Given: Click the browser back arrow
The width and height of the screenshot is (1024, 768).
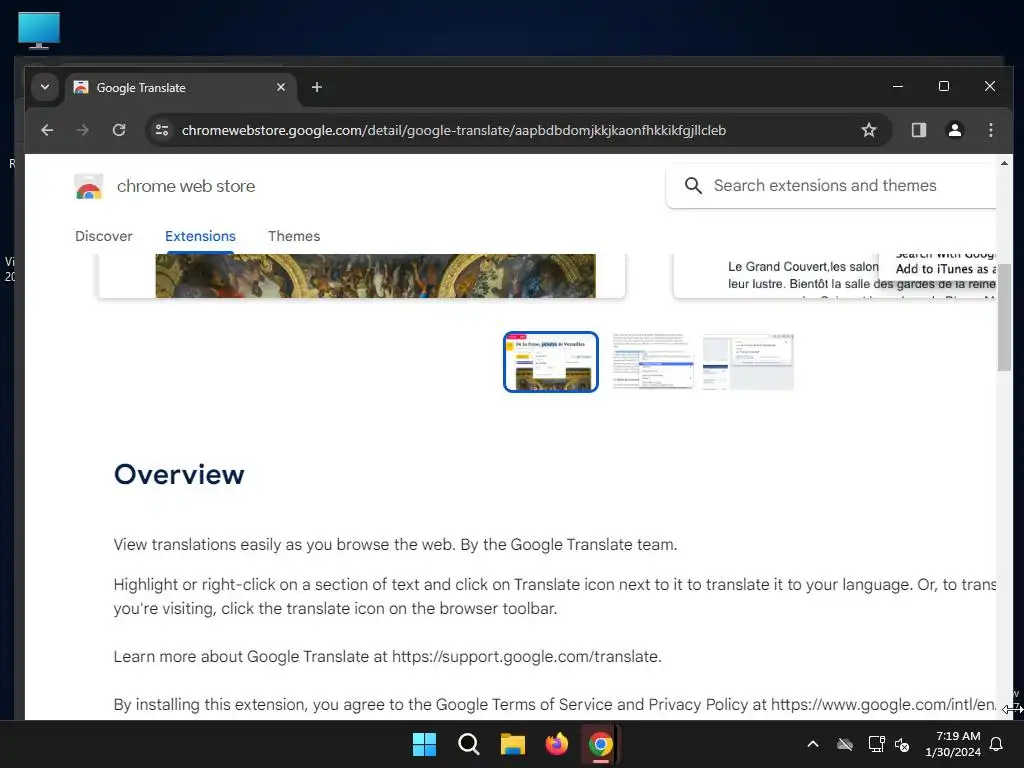Looking at the screenshot, I should (x=47, y=130).
